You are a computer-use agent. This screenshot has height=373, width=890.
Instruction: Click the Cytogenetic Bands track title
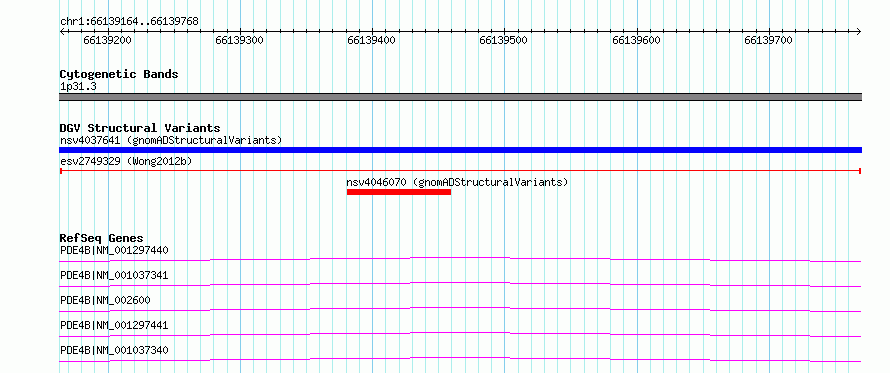point(119,74)
